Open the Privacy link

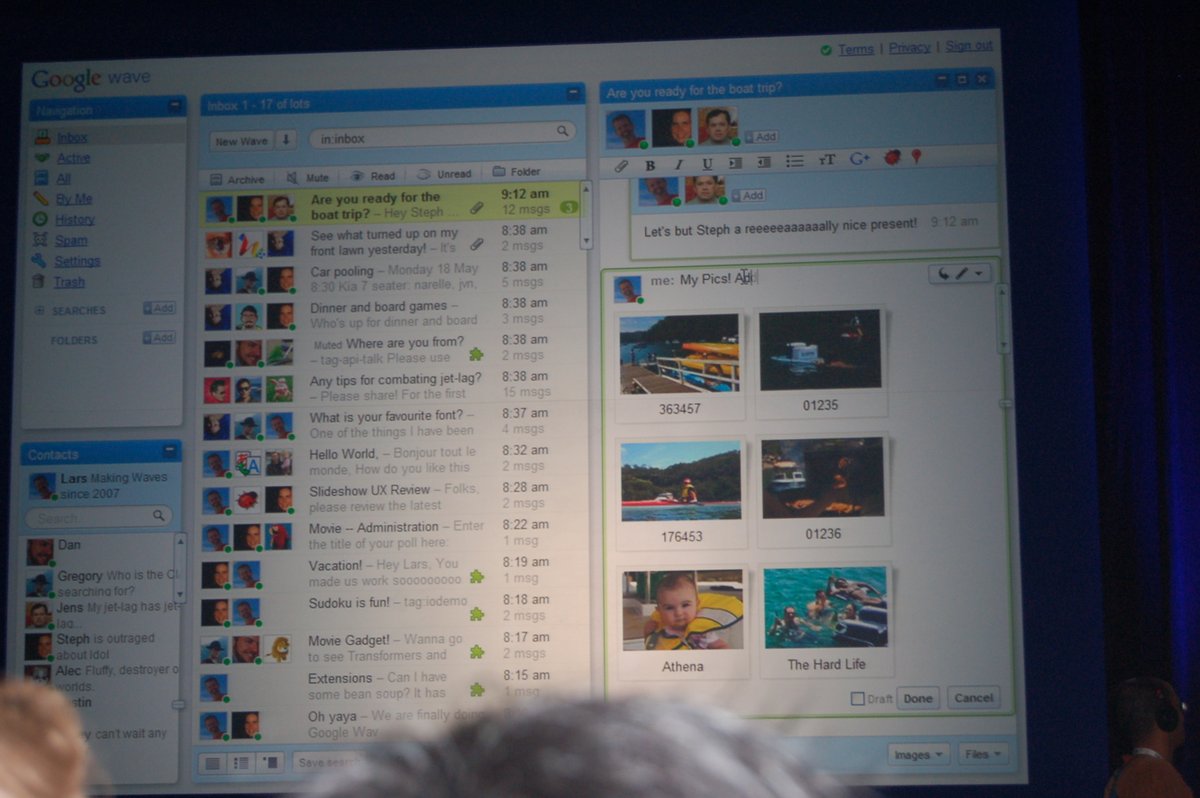(909, 47)
